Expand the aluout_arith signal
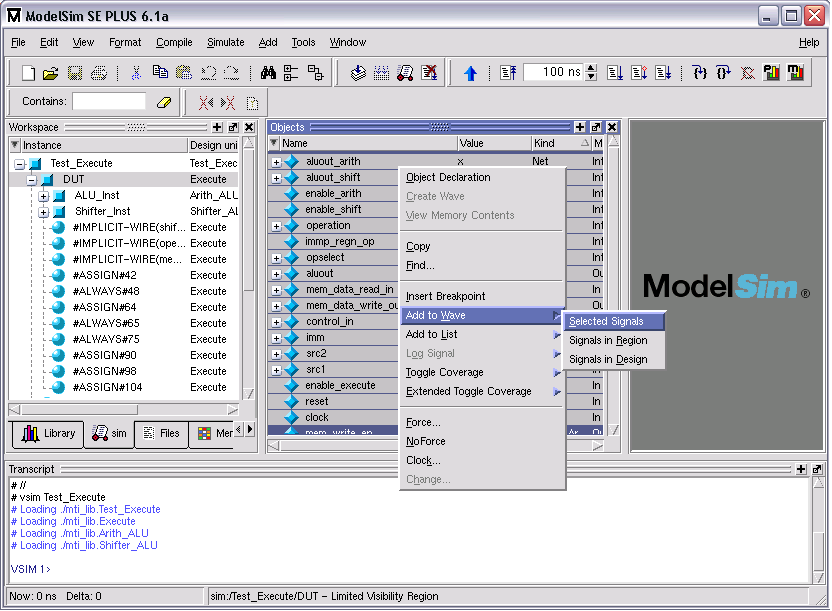The height and width of the screenshot is (611, 832). [276, 162]
